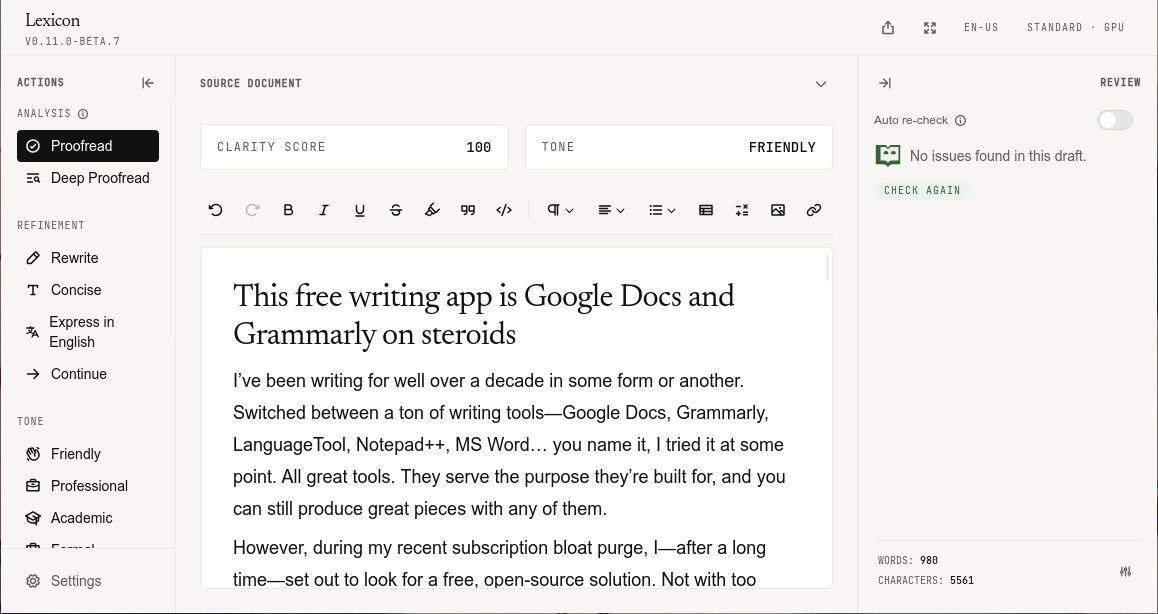Click the Analysis info icon
Viewport: 1158px width, 614px height.
[x=83, y=114]
